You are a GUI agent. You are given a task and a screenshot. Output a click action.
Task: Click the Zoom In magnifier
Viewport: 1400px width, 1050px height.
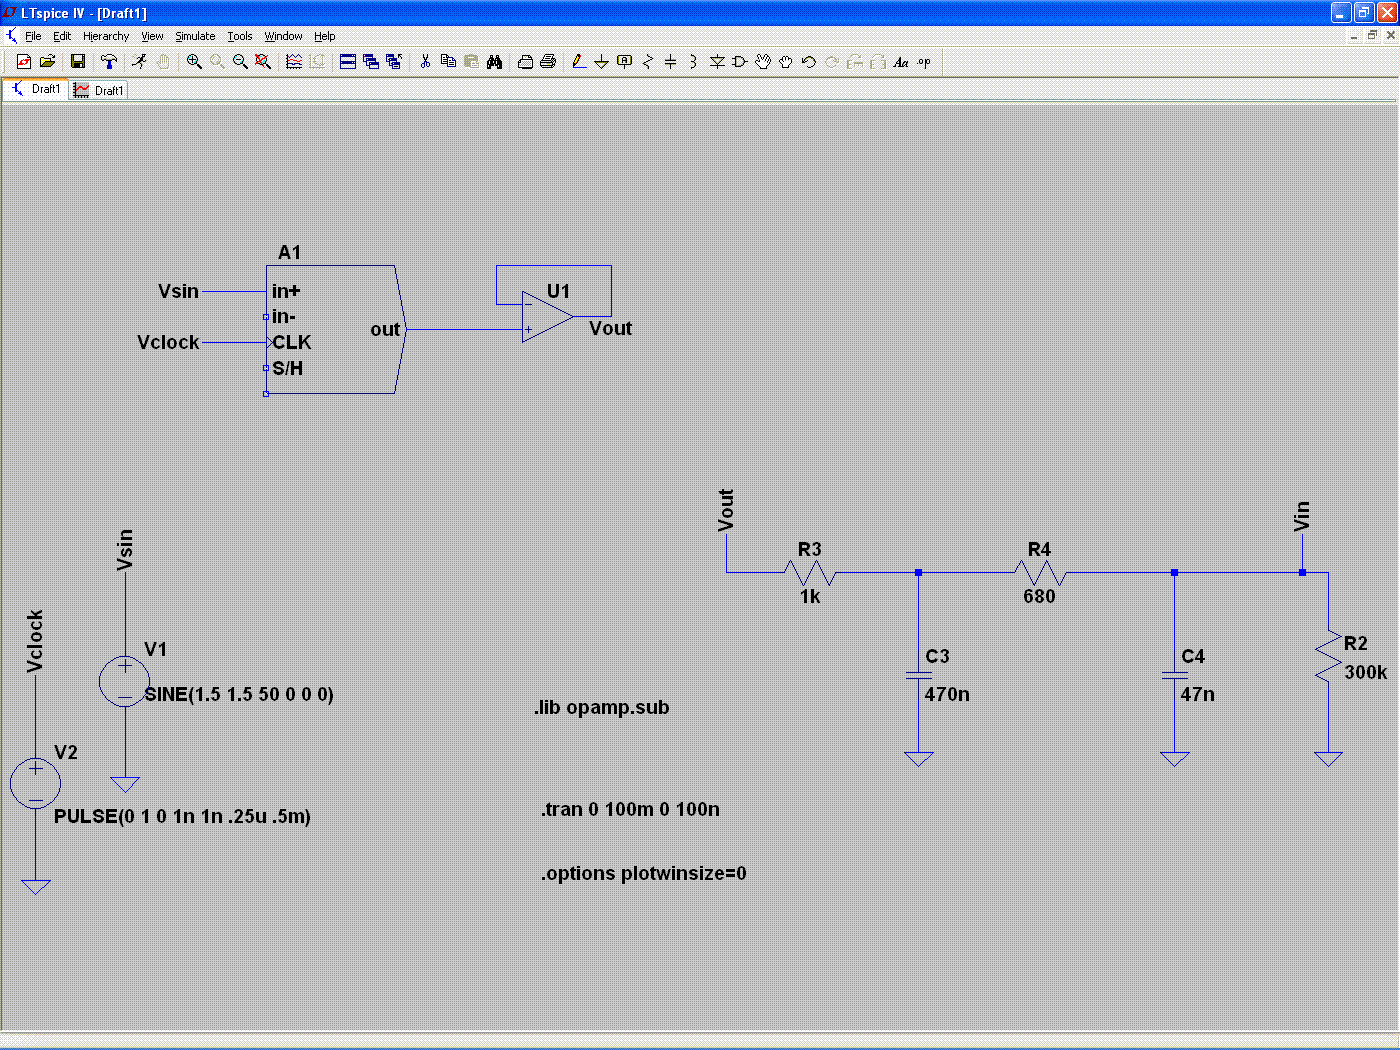click(x=194, y=61)
